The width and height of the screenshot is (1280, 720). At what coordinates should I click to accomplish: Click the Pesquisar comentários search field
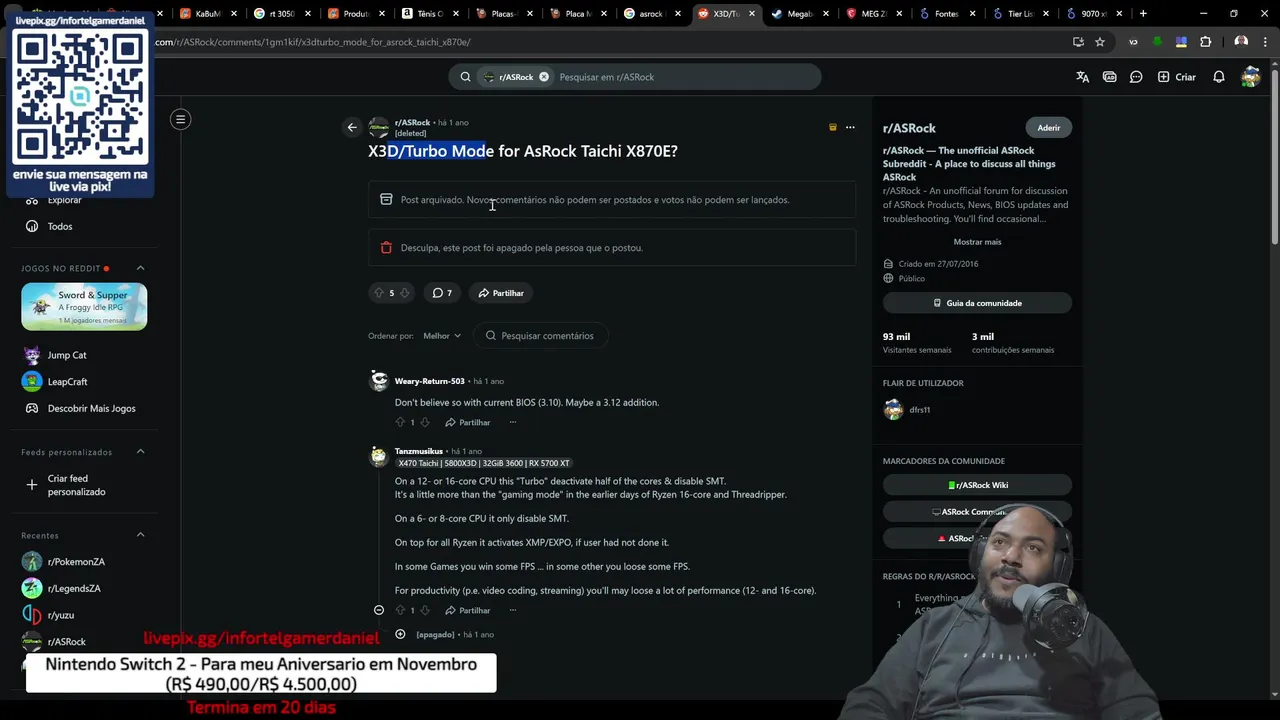pyautogui.click(x=541, y=336)
